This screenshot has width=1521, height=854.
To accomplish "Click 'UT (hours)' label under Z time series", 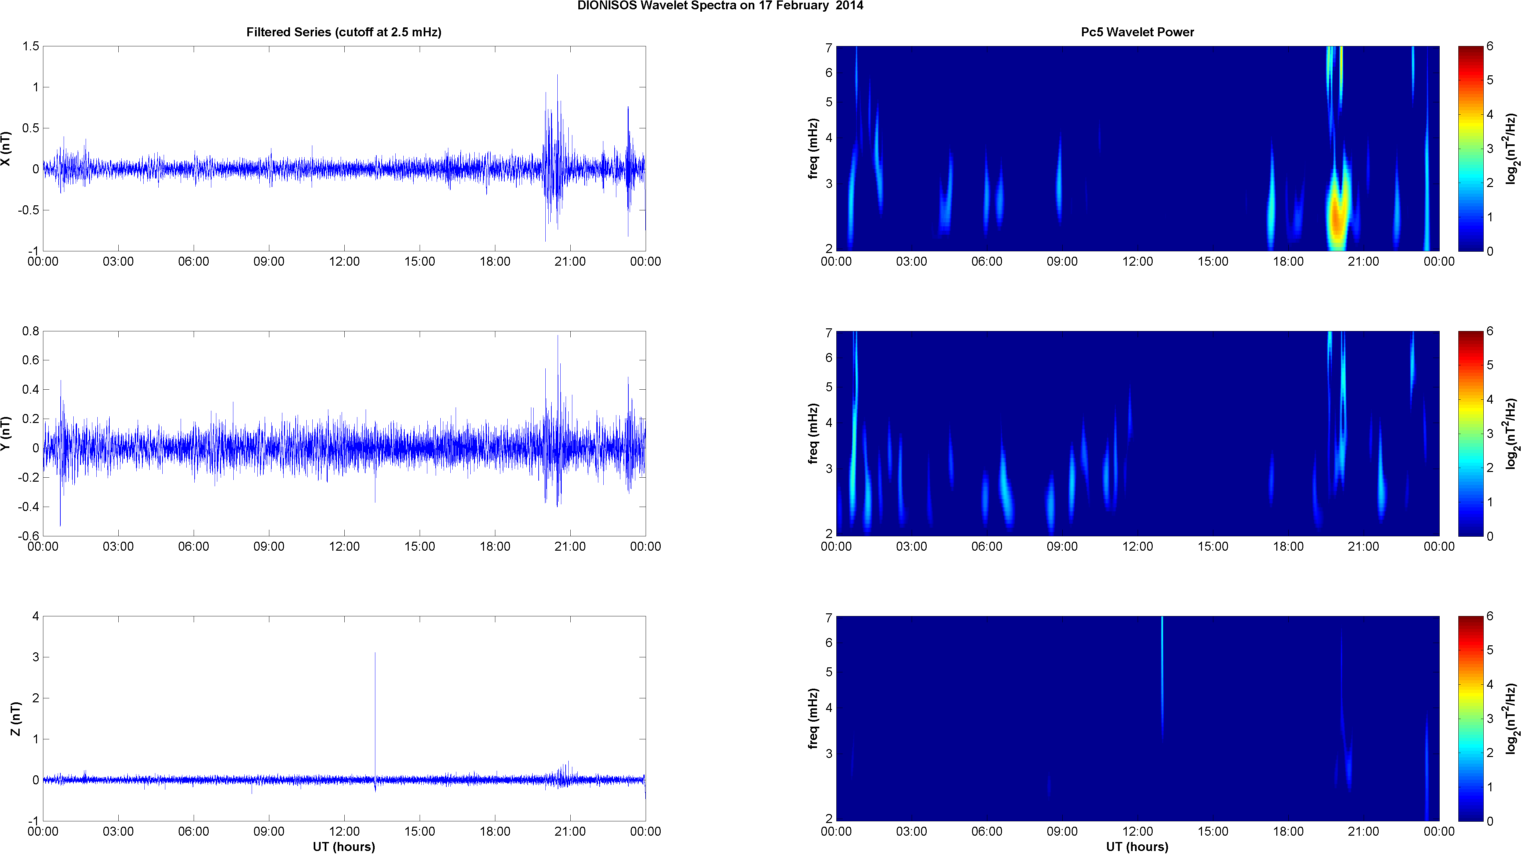I will [344, 847].
